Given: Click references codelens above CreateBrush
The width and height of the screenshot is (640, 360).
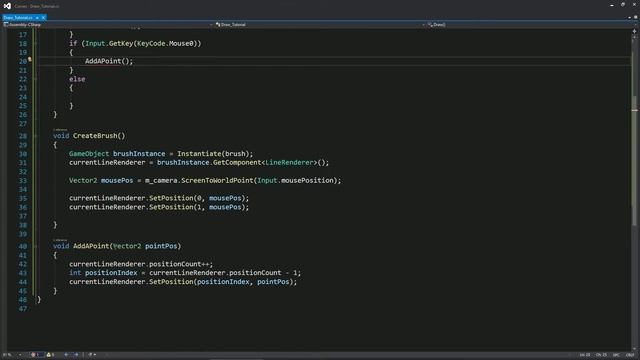Looking at the screenshot, I should click(x=60, y=130).
